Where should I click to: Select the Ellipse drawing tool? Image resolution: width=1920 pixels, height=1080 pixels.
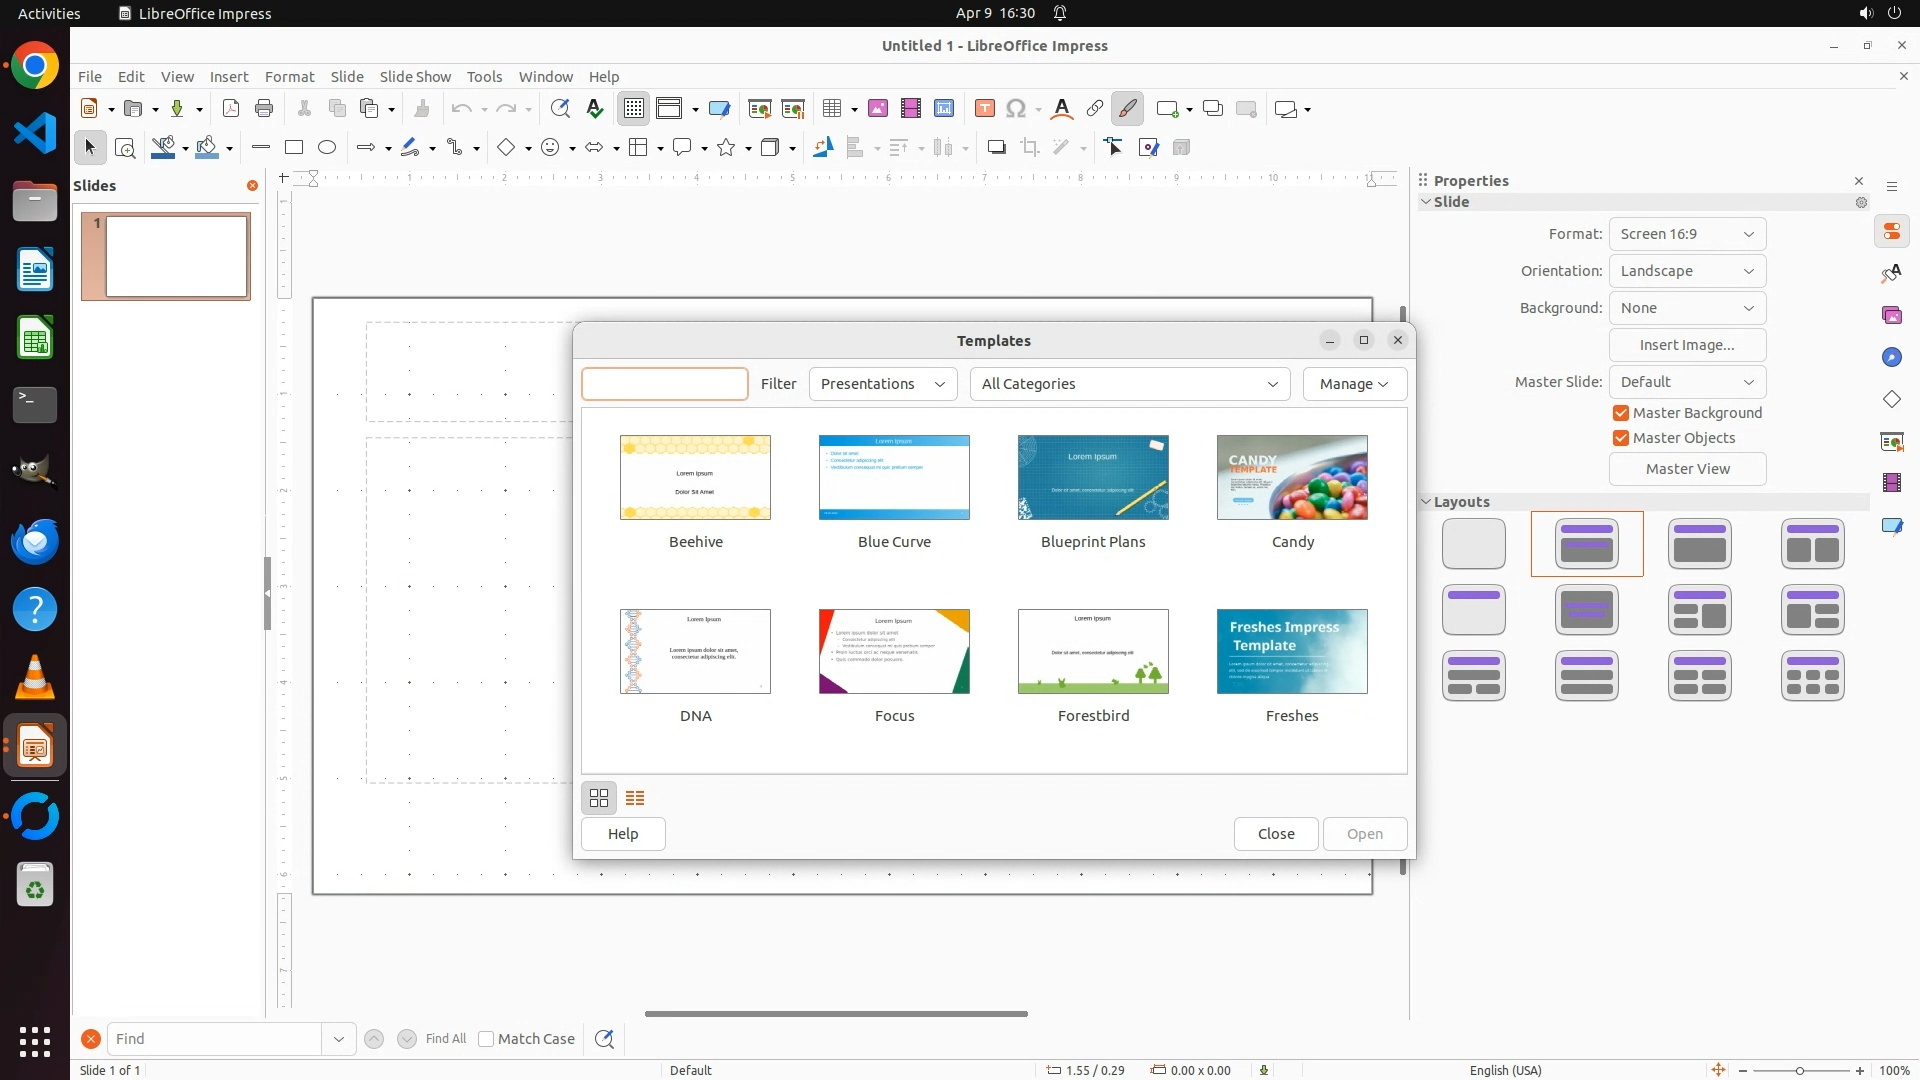point(327,148)
